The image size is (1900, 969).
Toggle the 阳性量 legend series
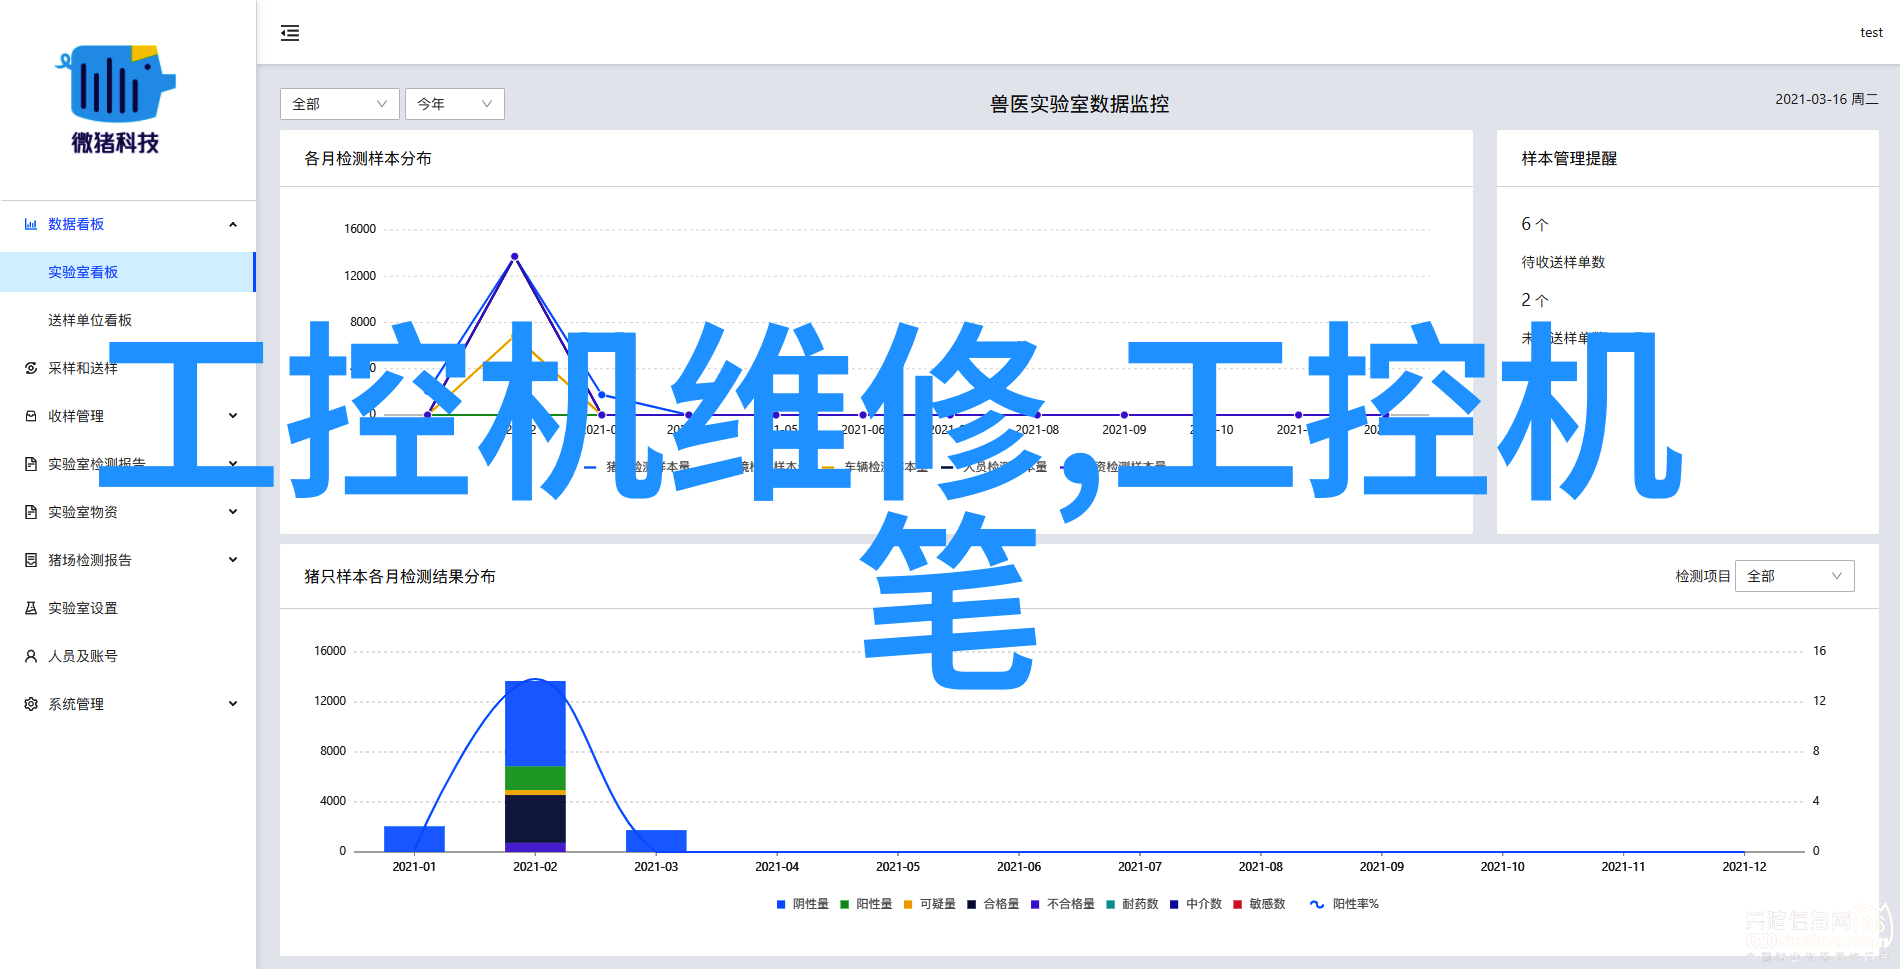click(866, 904)
